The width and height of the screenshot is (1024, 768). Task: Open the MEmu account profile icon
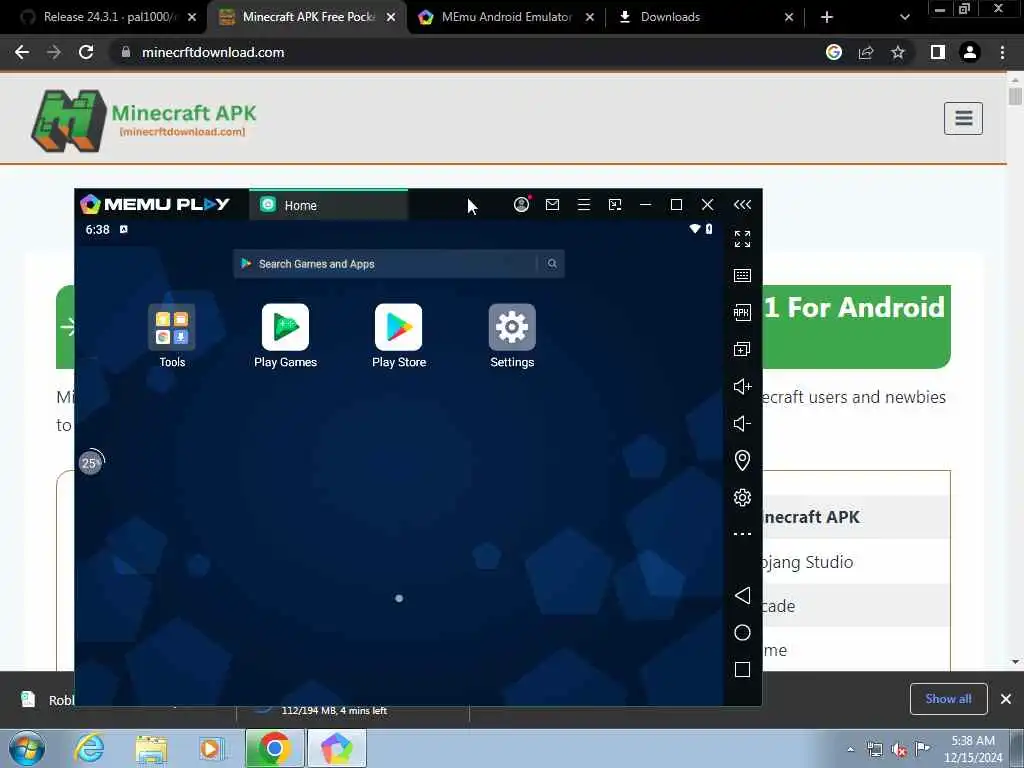tap(521, 204)
